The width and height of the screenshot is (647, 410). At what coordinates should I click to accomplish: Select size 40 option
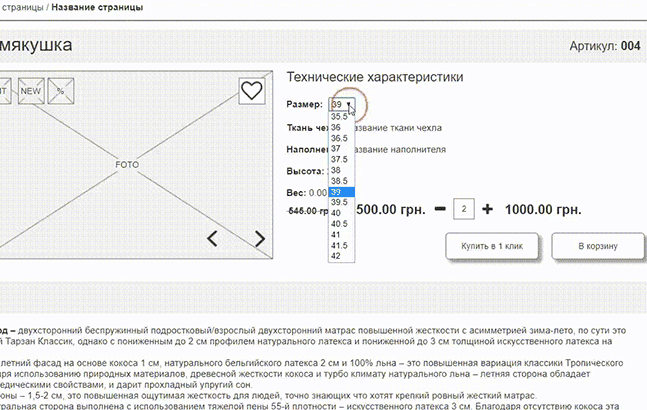(341, 213)
